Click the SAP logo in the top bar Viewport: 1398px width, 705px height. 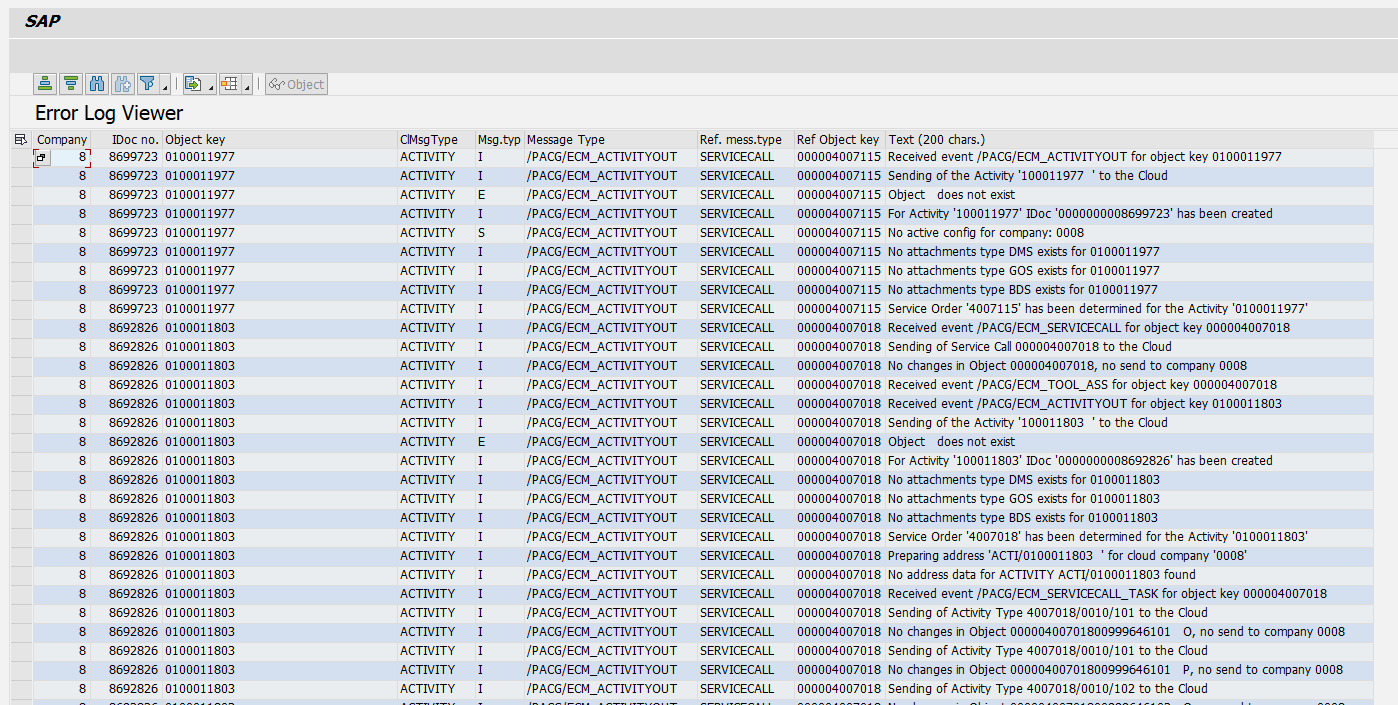[x=44, y=21]
